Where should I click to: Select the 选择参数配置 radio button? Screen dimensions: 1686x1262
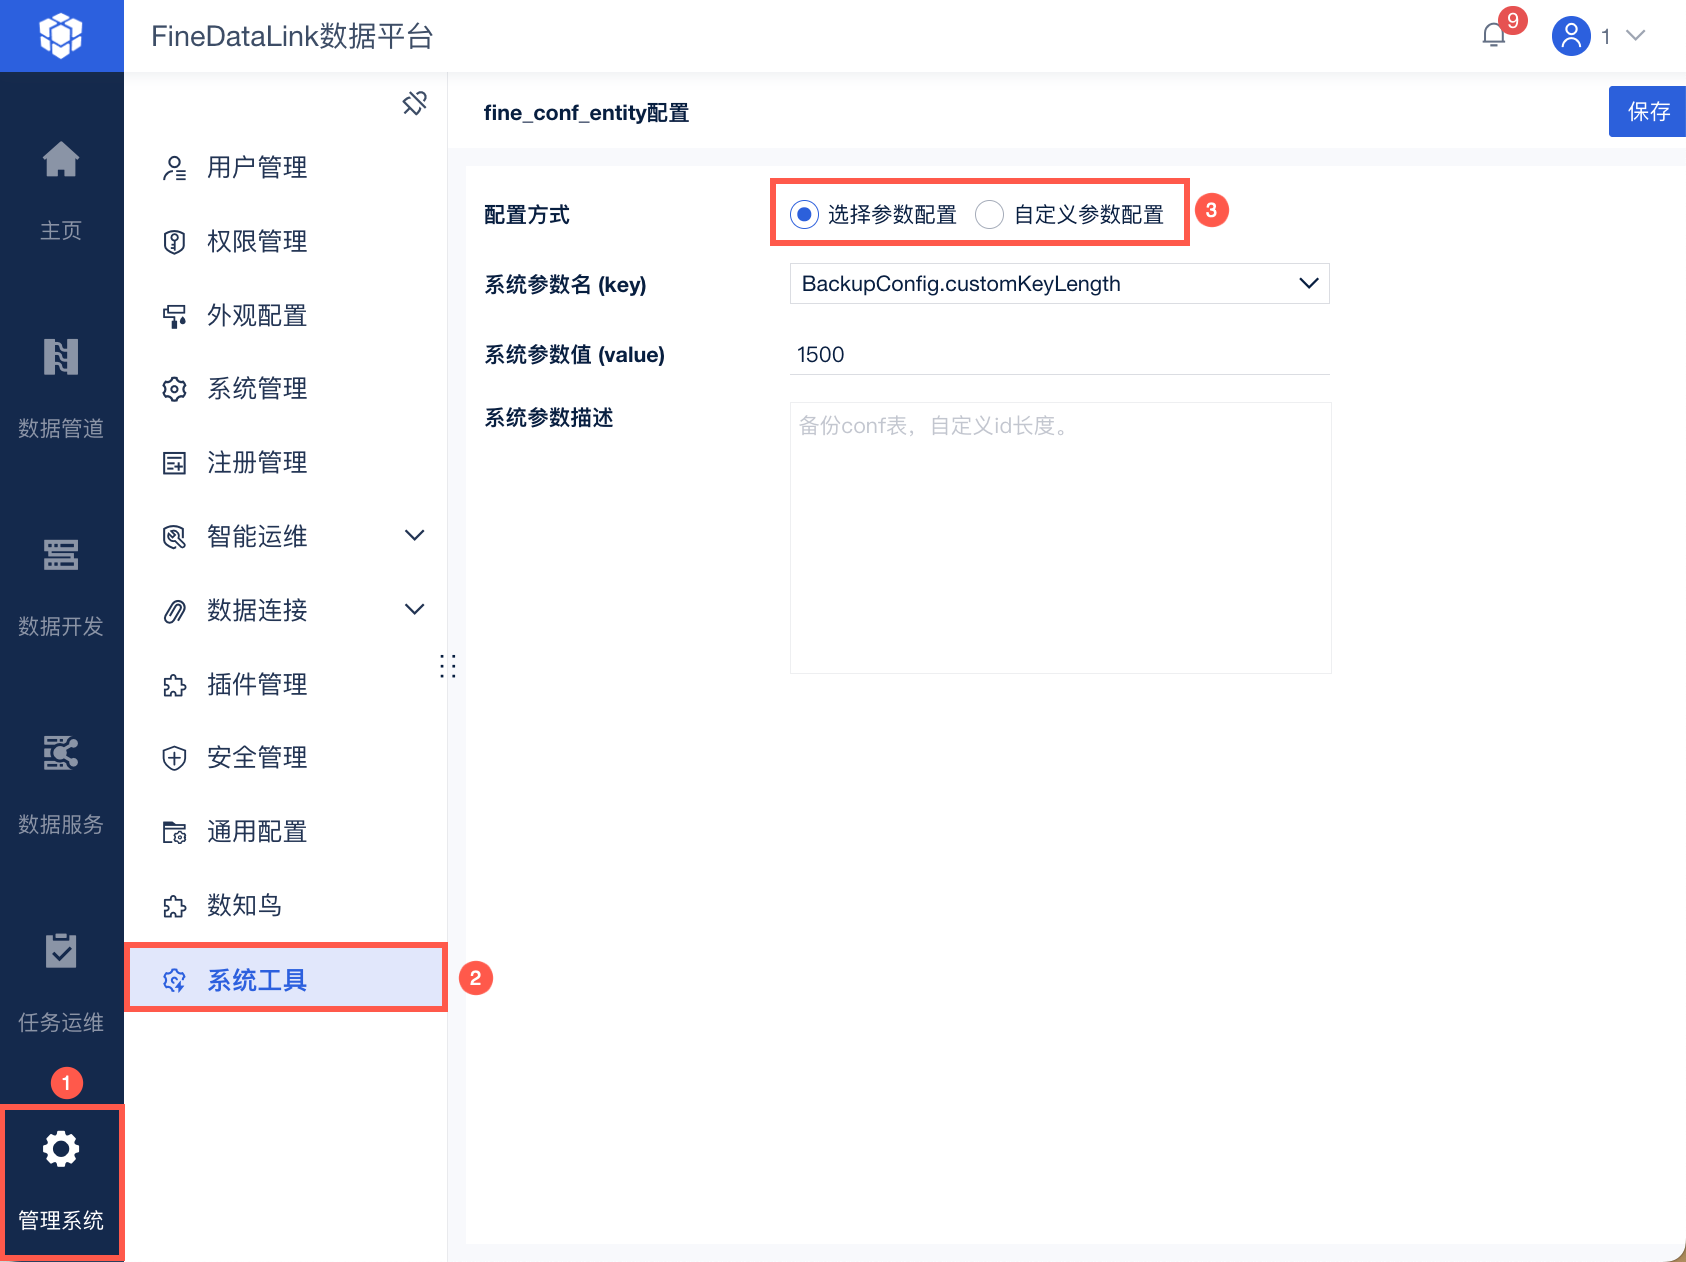coord(804,214)
